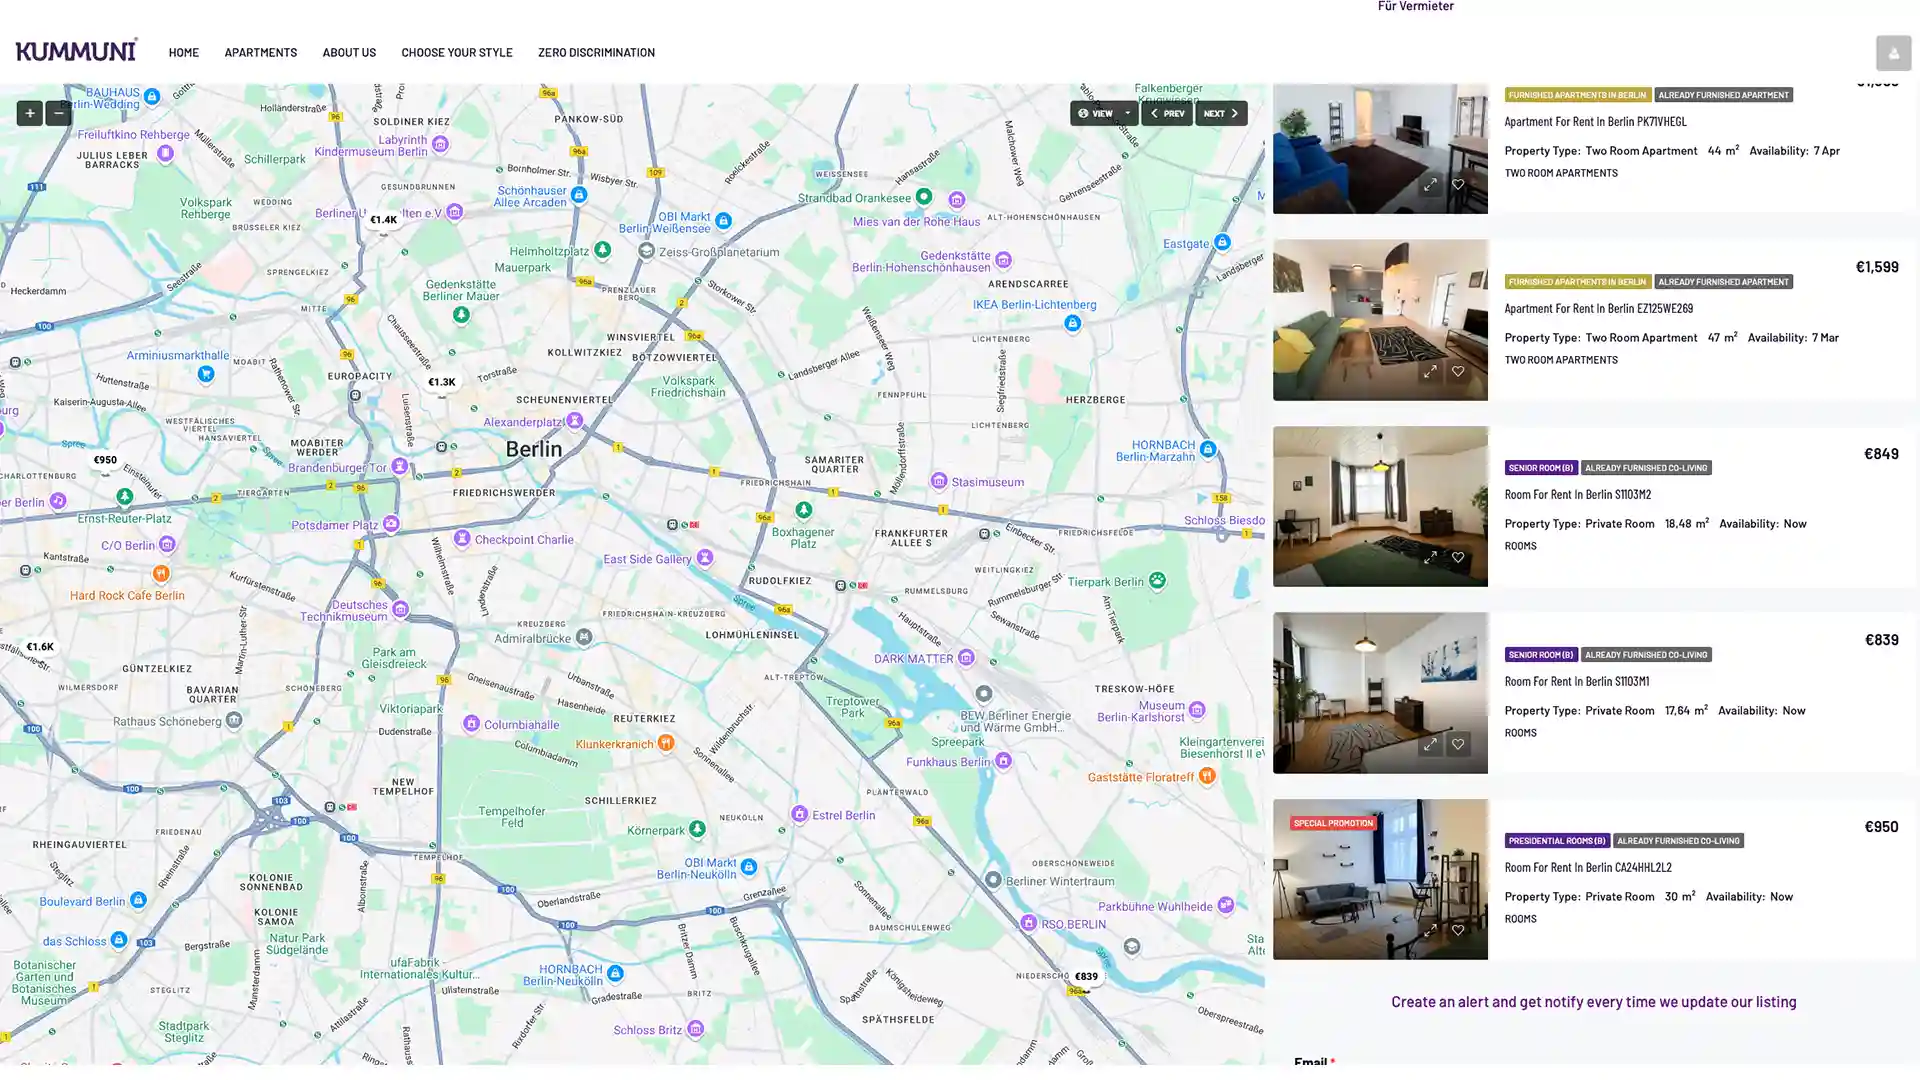Viewport: 1920px width, 1080px height.
Task: Favorite Apartment PK71VHEGL with heart icon
Action: pyautogui.click(x=1458, y=185)
